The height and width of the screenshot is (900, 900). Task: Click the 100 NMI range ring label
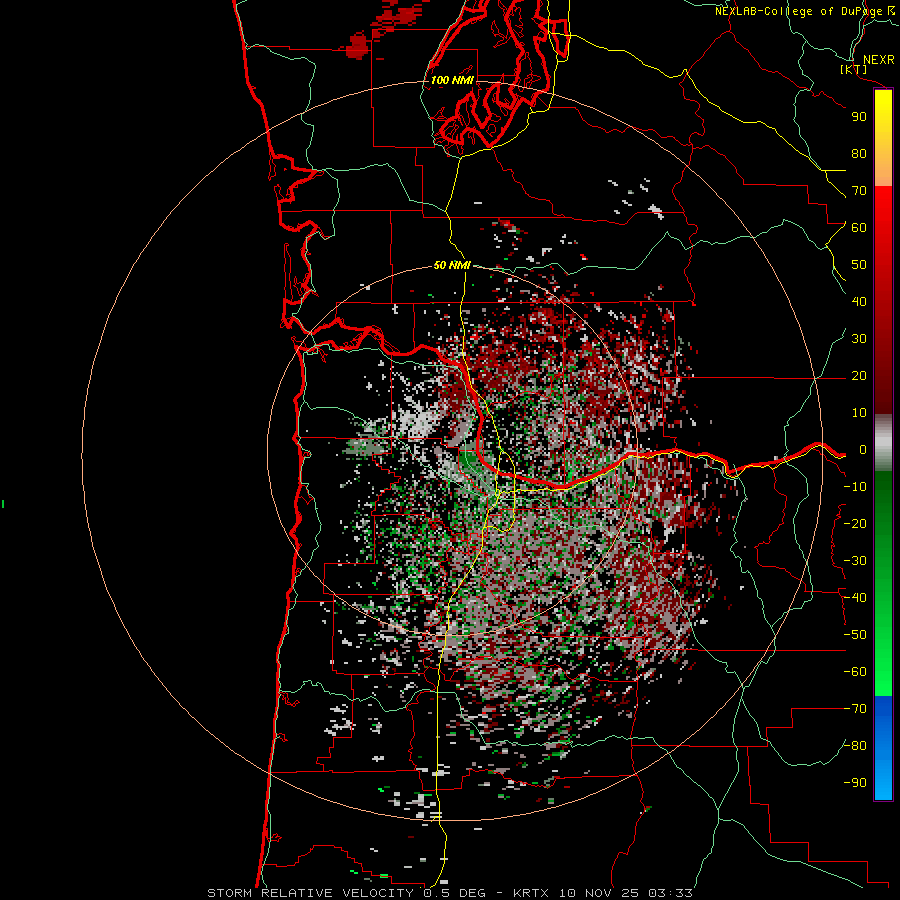click(x=452, y=80)
